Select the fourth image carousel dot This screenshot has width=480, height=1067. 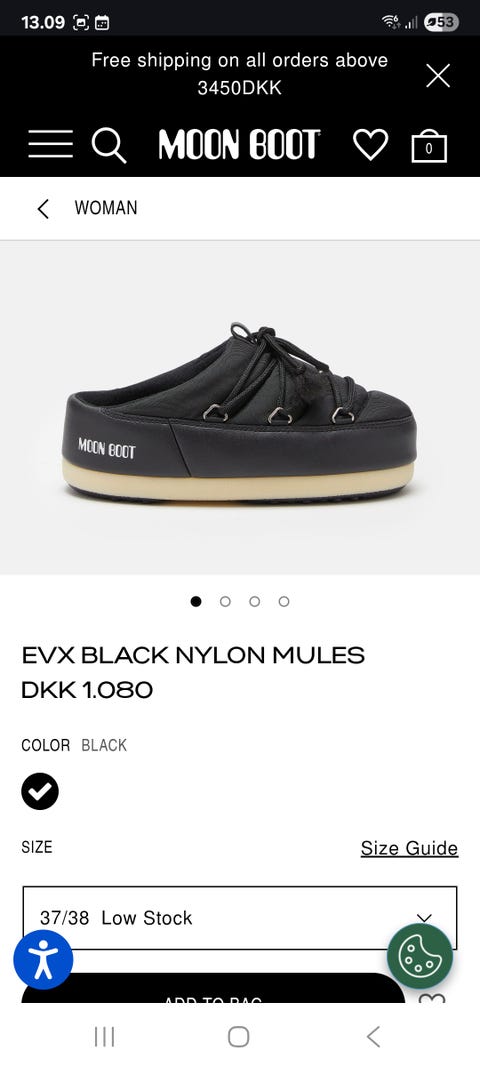click(x=284, y=601)
